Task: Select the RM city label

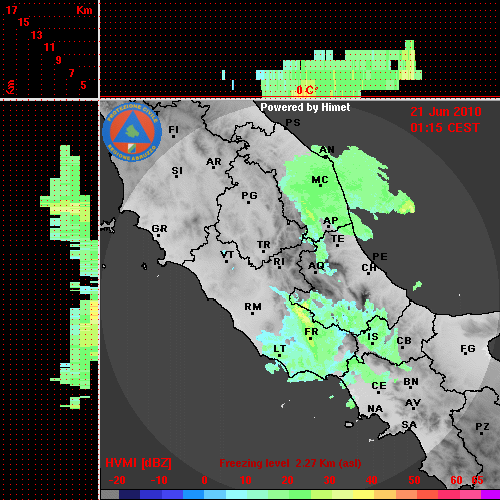Action: coord(253,307)
